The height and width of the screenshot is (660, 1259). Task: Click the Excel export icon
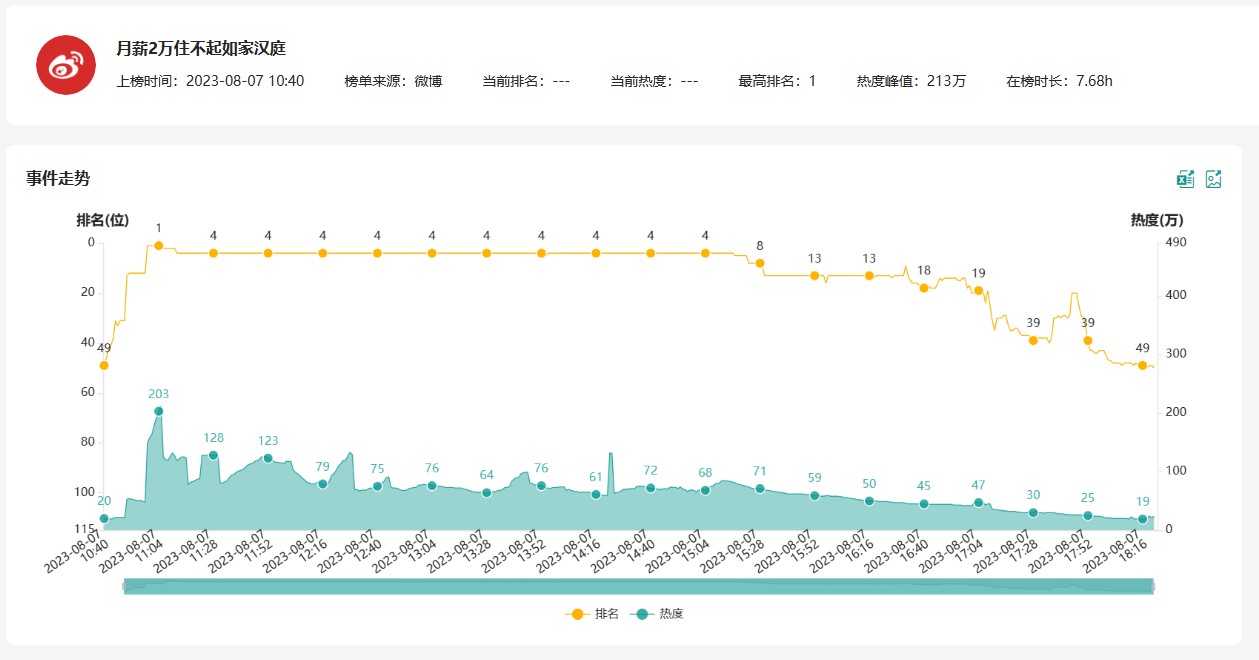coord(1185,179)
